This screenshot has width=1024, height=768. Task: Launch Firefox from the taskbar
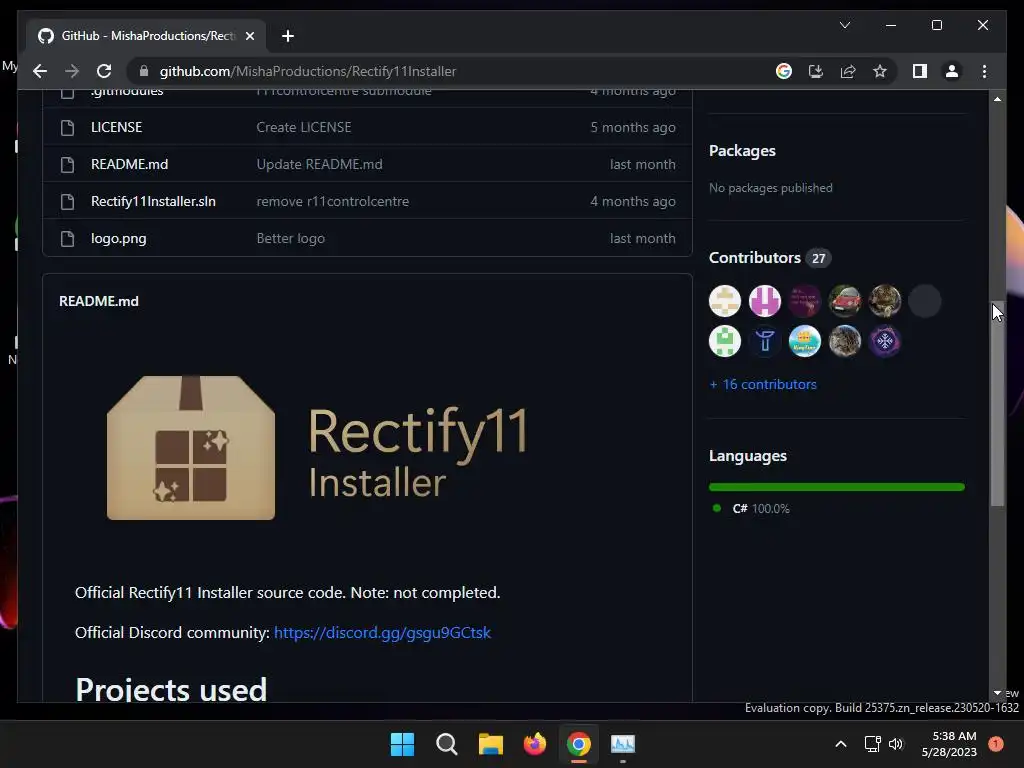535,744
